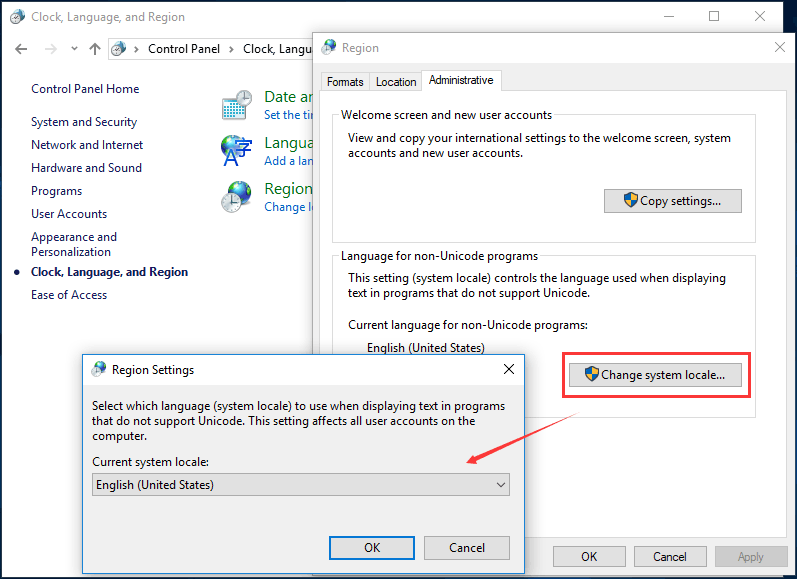
Task: Cancel the Region Settings dialog
Action: pyautogui.click(x=466, y=547)
